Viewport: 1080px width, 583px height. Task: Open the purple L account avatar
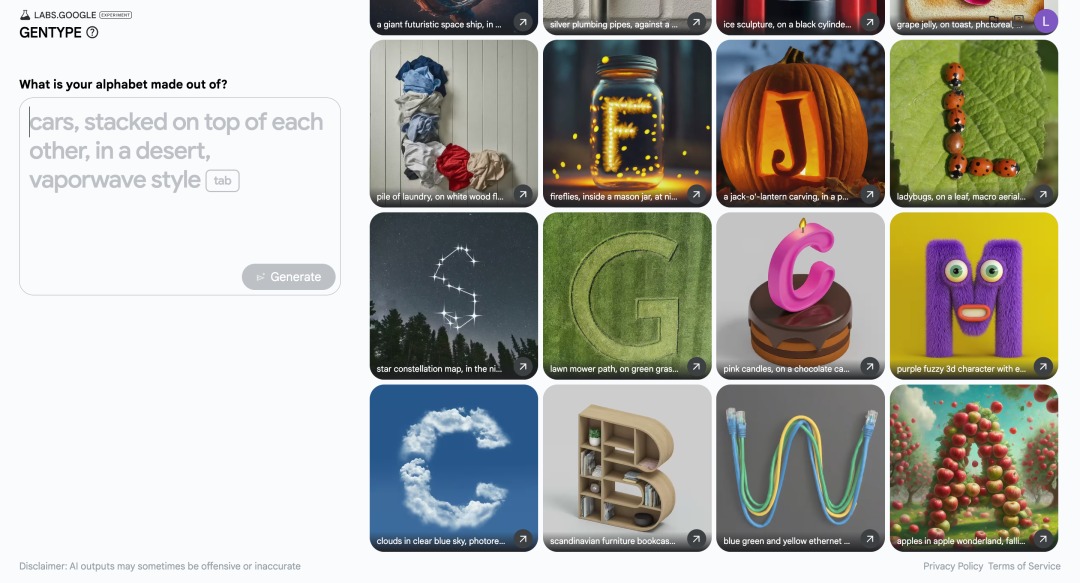(x=1046, y=21)
